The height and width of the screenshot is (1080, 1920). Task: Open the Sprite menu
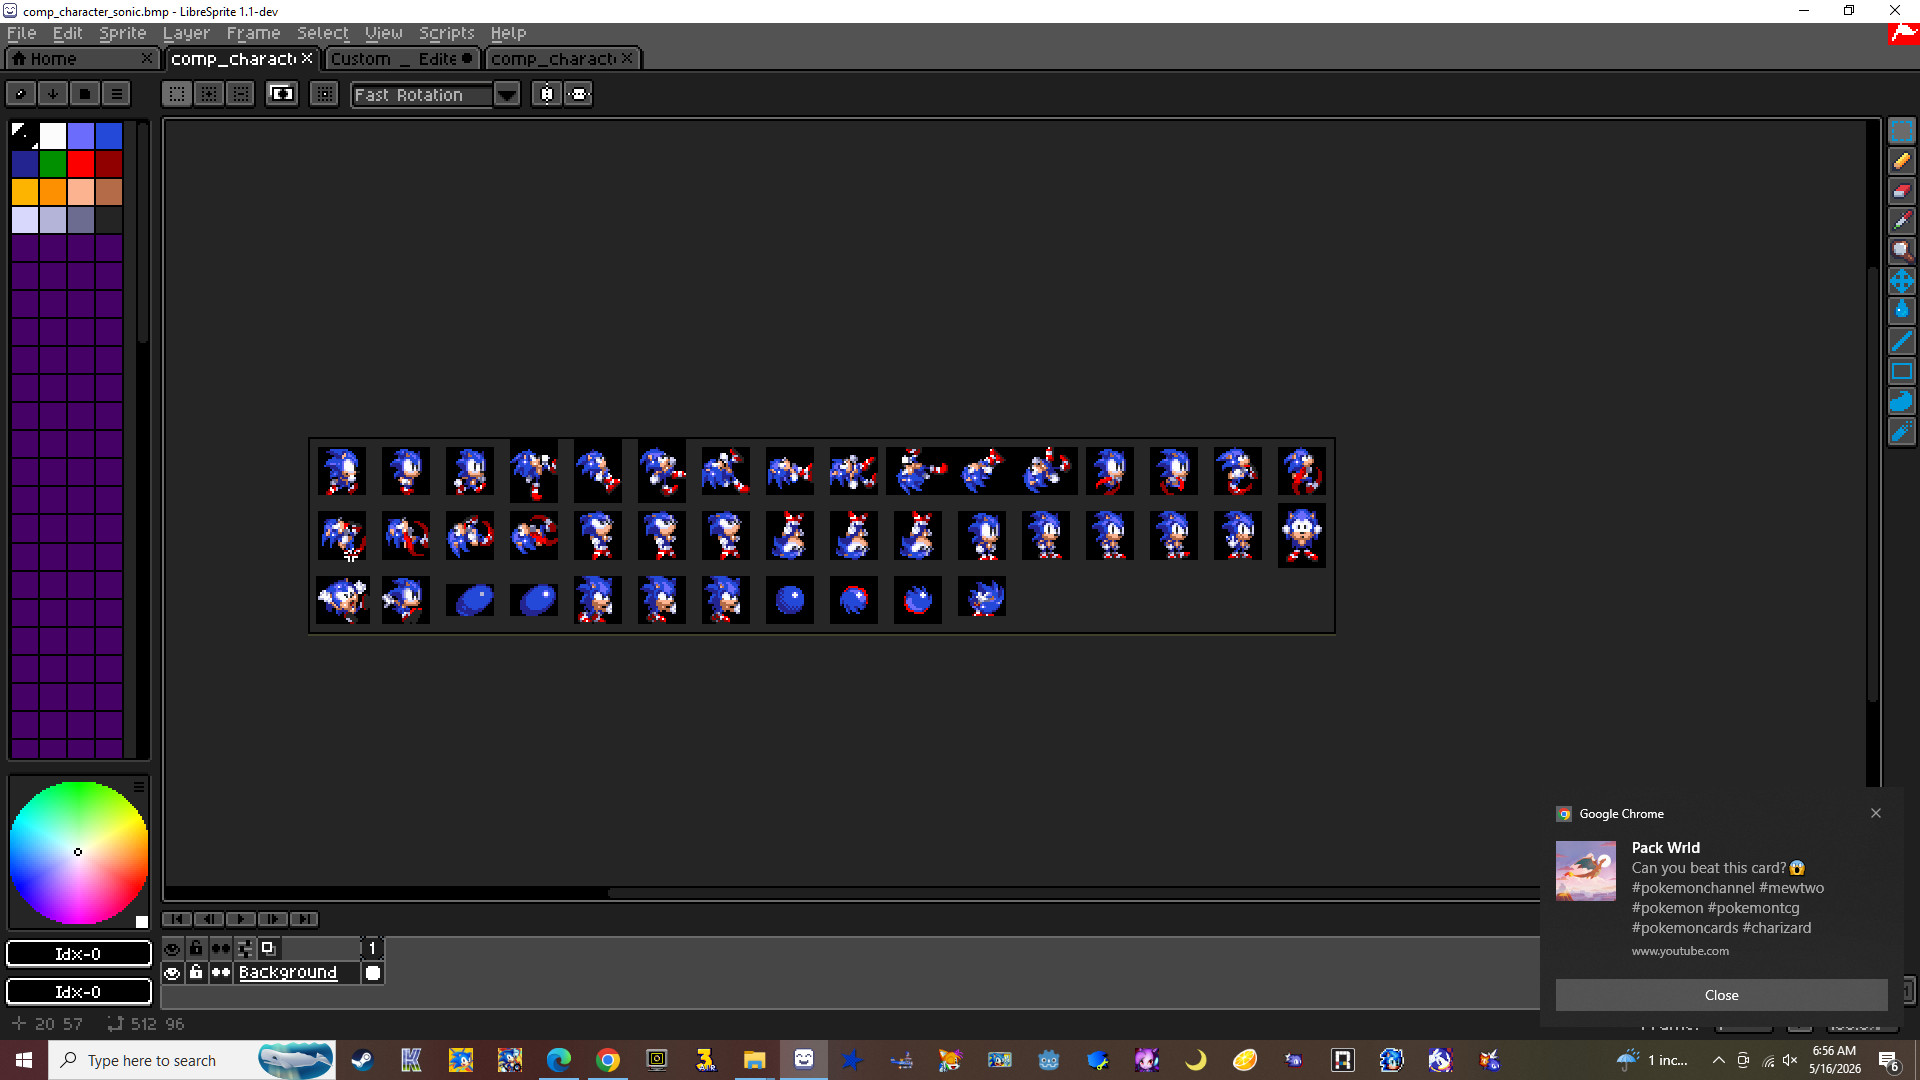(x=122, y=33)
